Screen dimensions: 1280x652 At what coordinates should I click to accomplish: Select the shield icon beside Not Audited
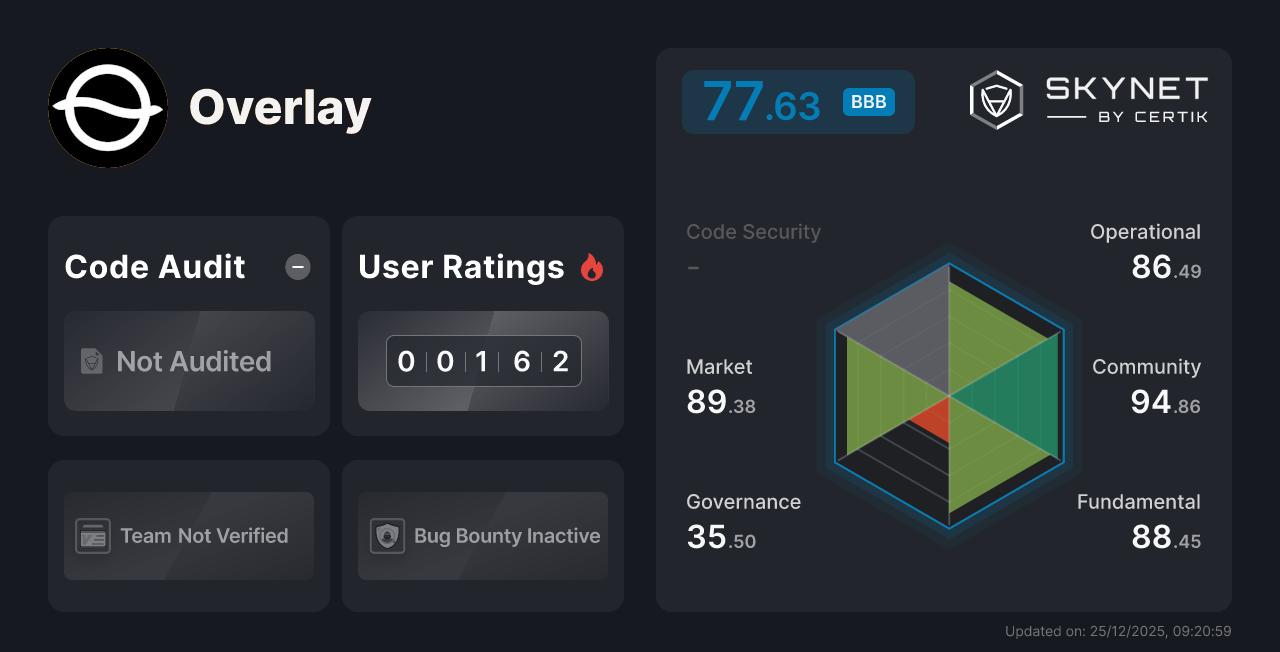tap(90, 362)
